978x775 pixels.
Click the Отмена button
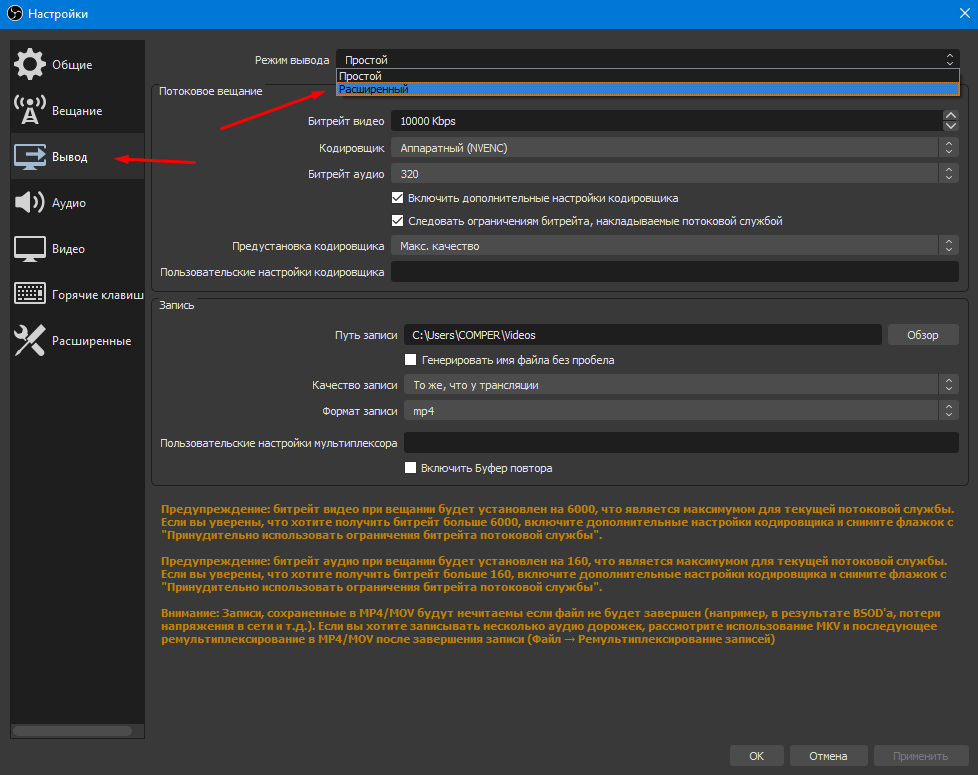(x=828, y=756)
